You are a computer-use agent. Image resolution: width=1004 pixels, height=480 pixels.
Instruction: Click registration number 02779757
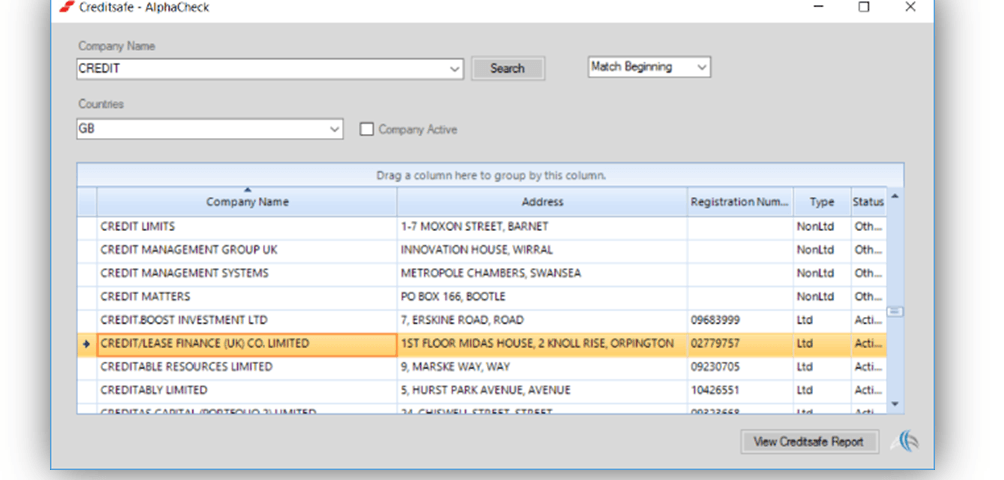(715, 344)
